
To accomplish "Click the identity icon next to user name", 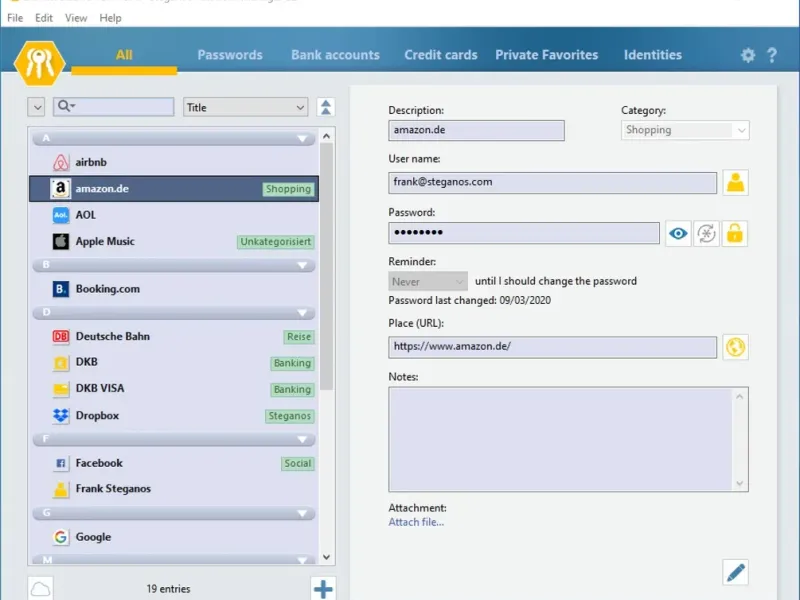I will 735,183.
